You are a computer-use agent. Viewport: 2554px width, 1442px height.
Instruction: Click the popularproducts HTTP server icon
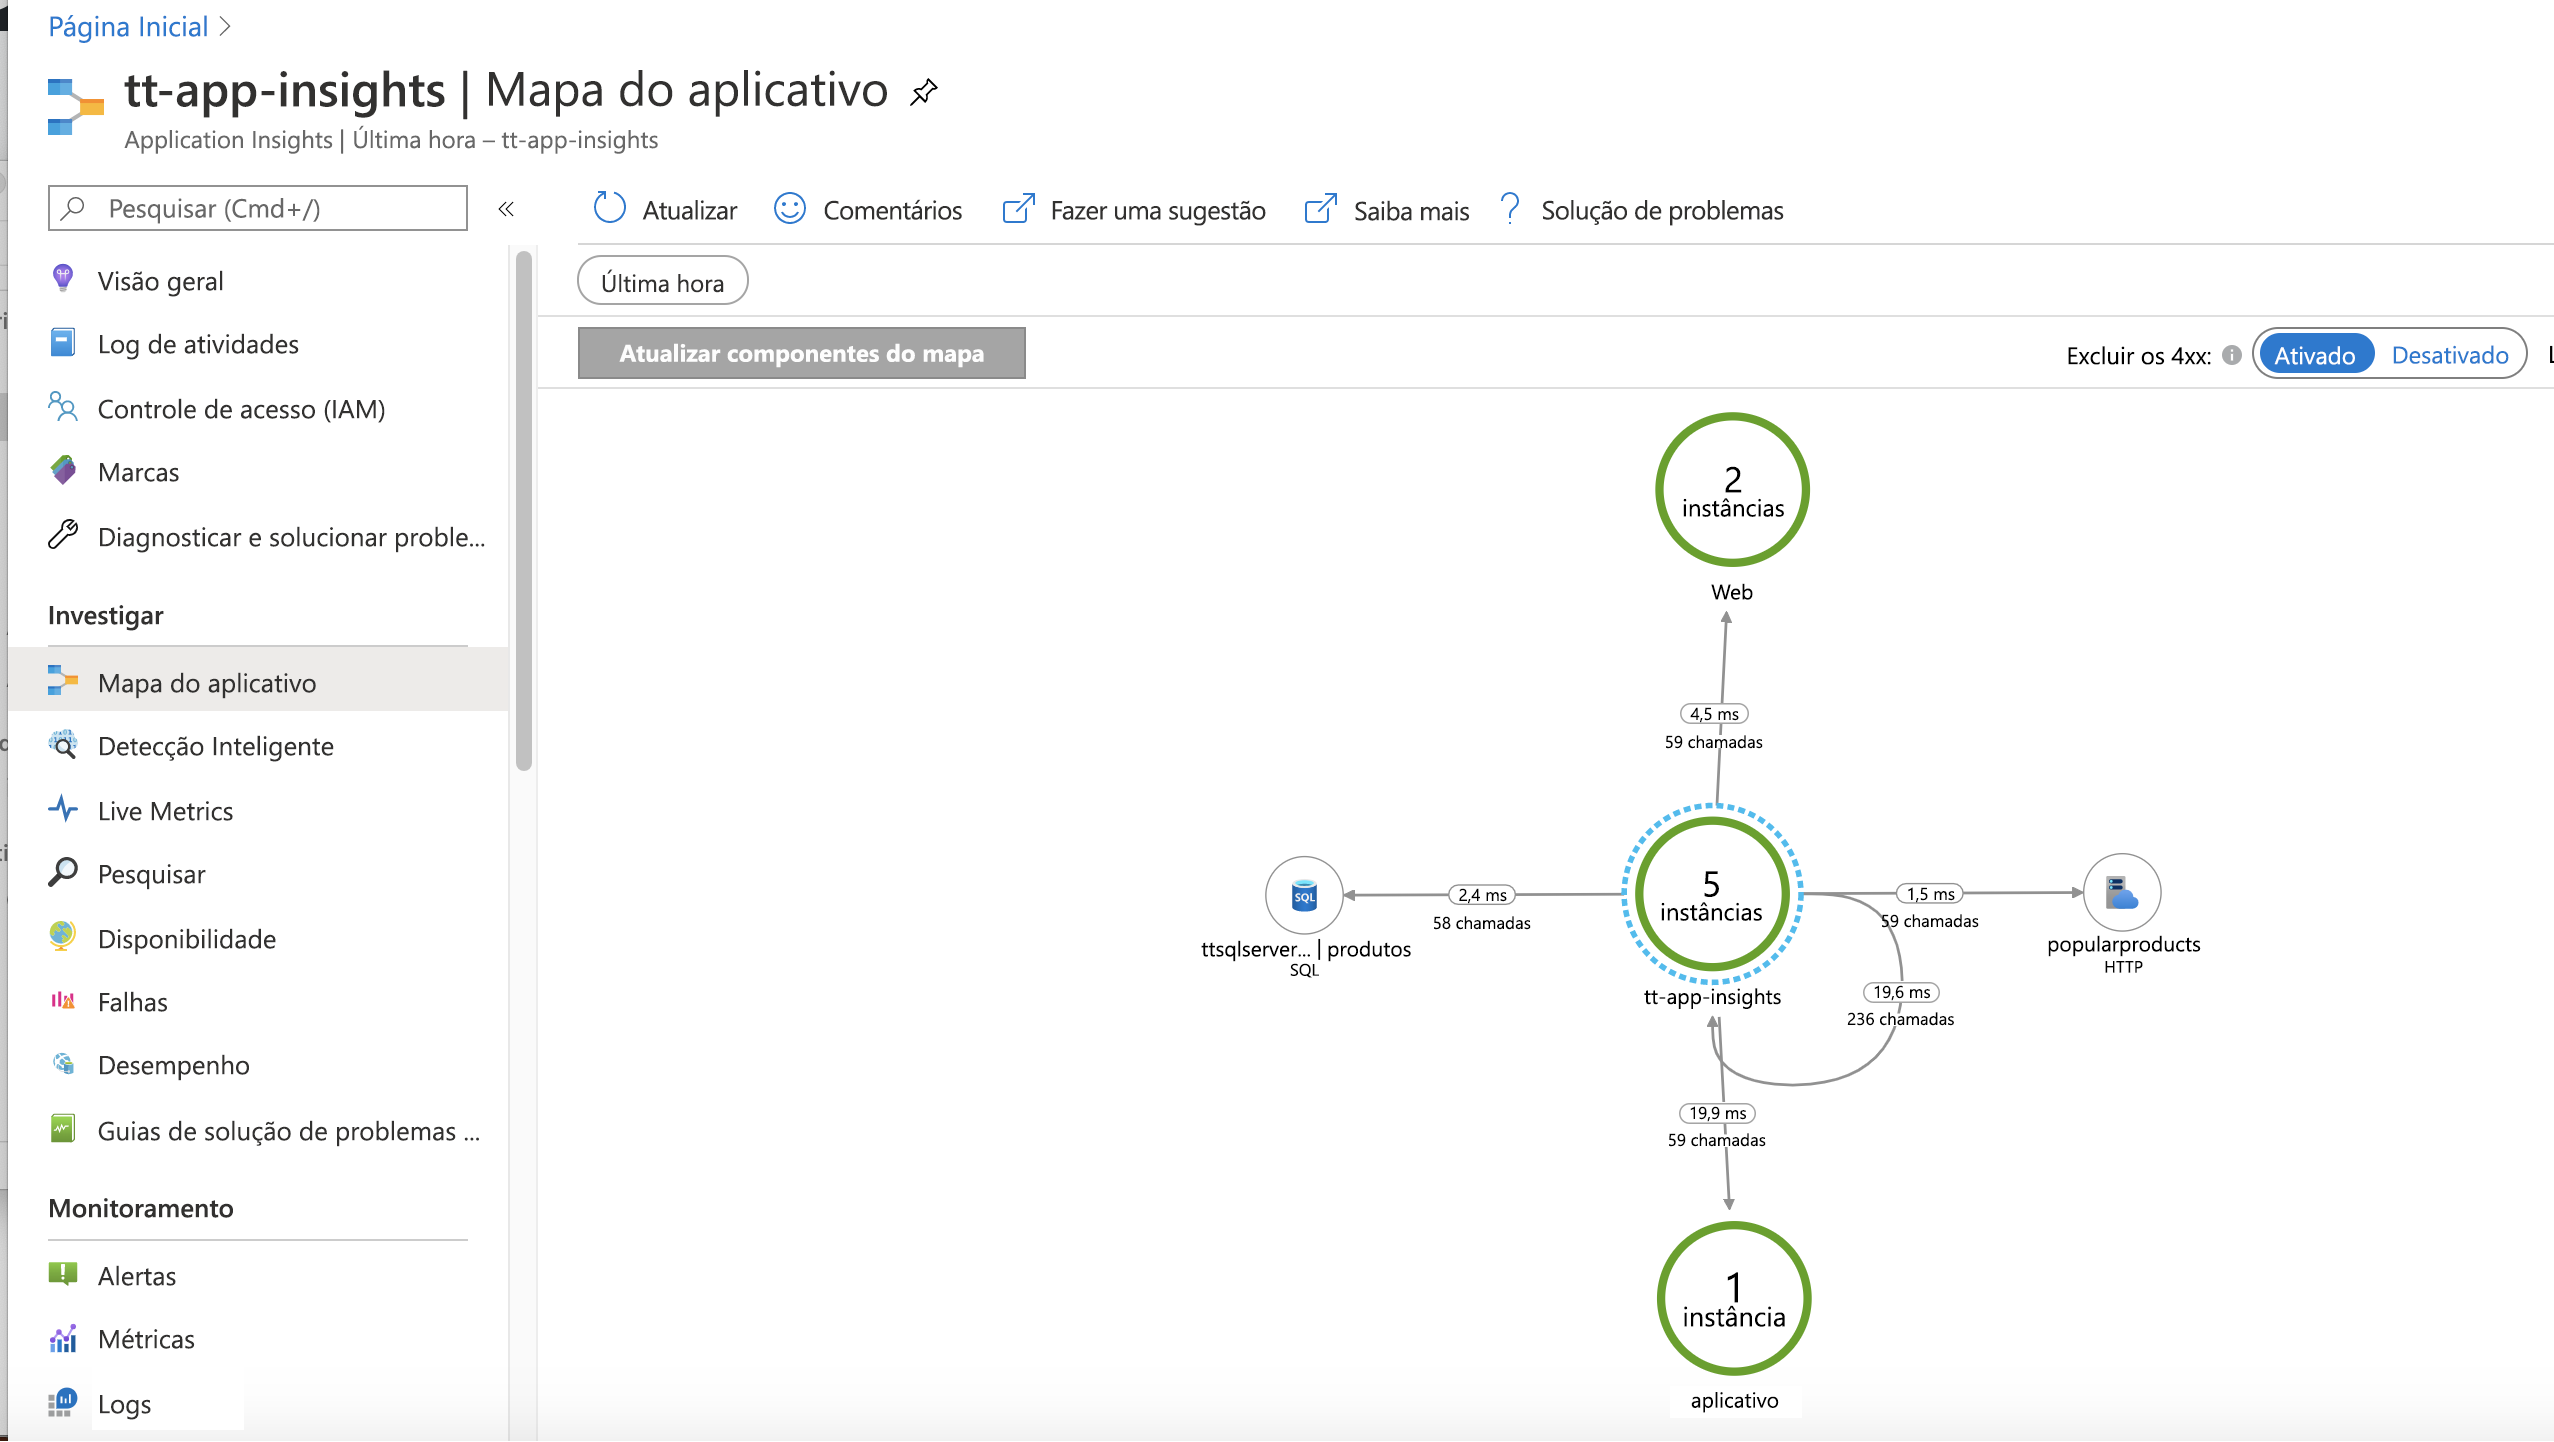point(2122,893)
